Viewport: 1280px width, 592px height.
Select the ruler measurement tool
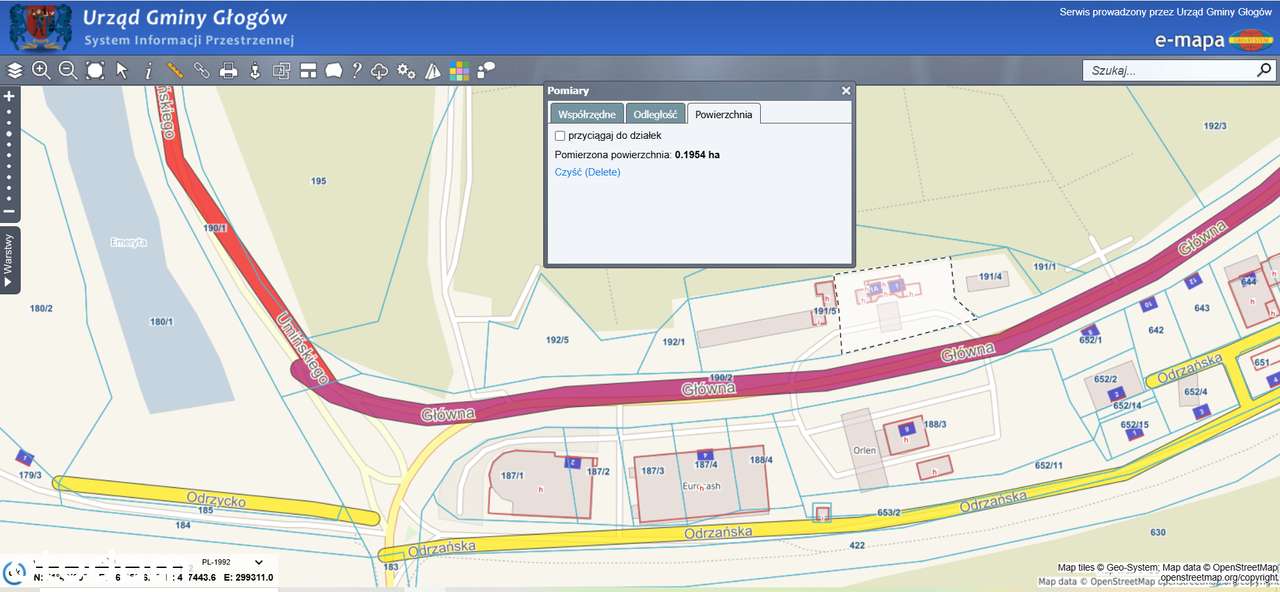pos(175,71)
